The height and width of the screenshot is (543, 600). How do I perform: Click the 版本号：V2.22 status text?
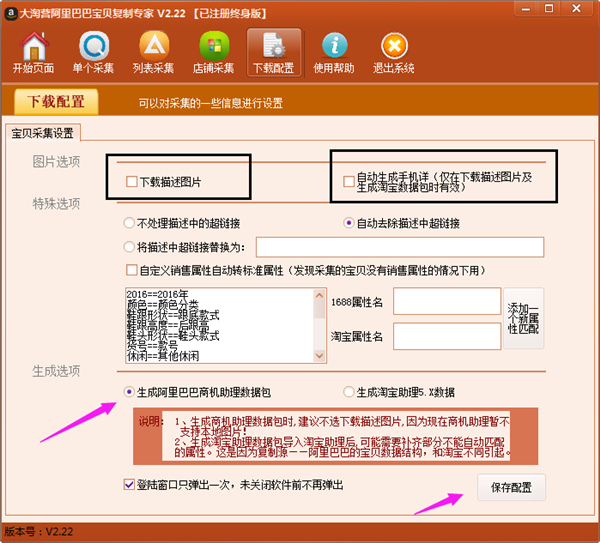[x=39, y=532]
